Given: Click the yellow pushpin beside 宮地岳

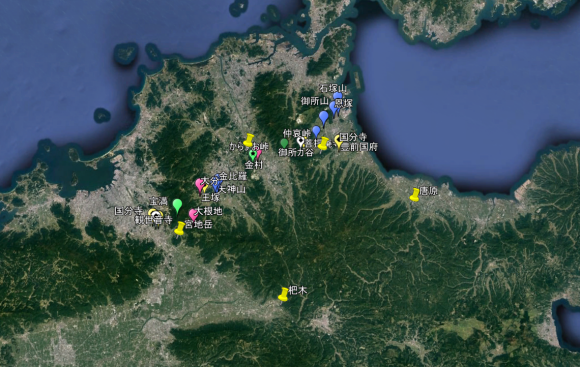Looking at the screenshot, I should point(179,228).
